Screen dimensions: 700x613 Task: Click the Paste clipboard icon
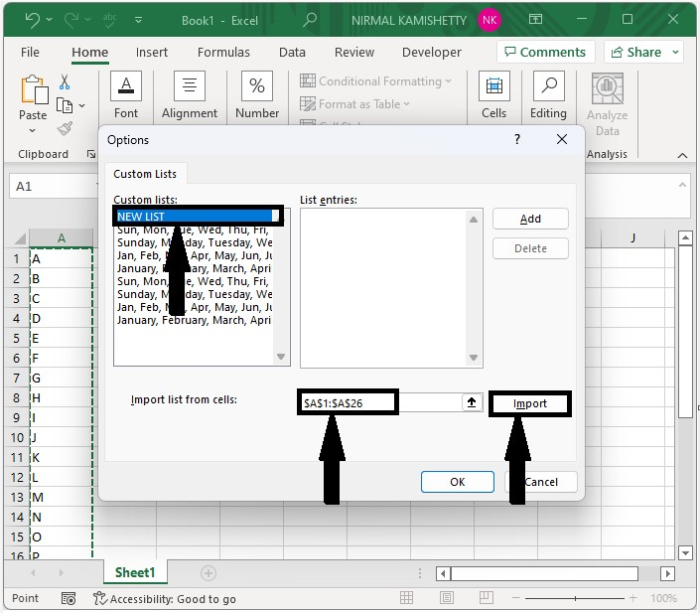[x=34, y=89]
